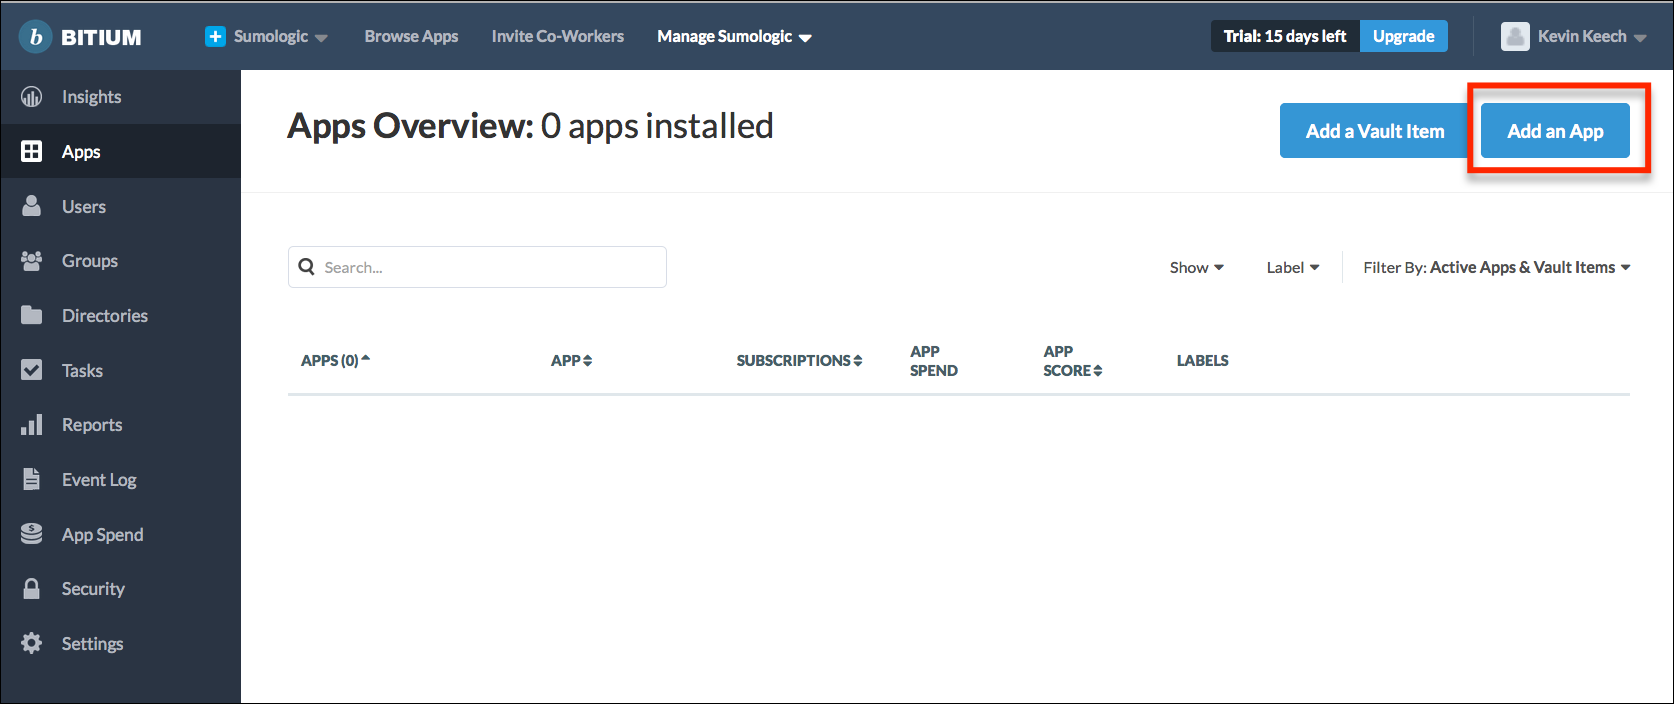Click the Bitium logo icon
Screen dimensions: 1674x704
(x=36, y=37)
